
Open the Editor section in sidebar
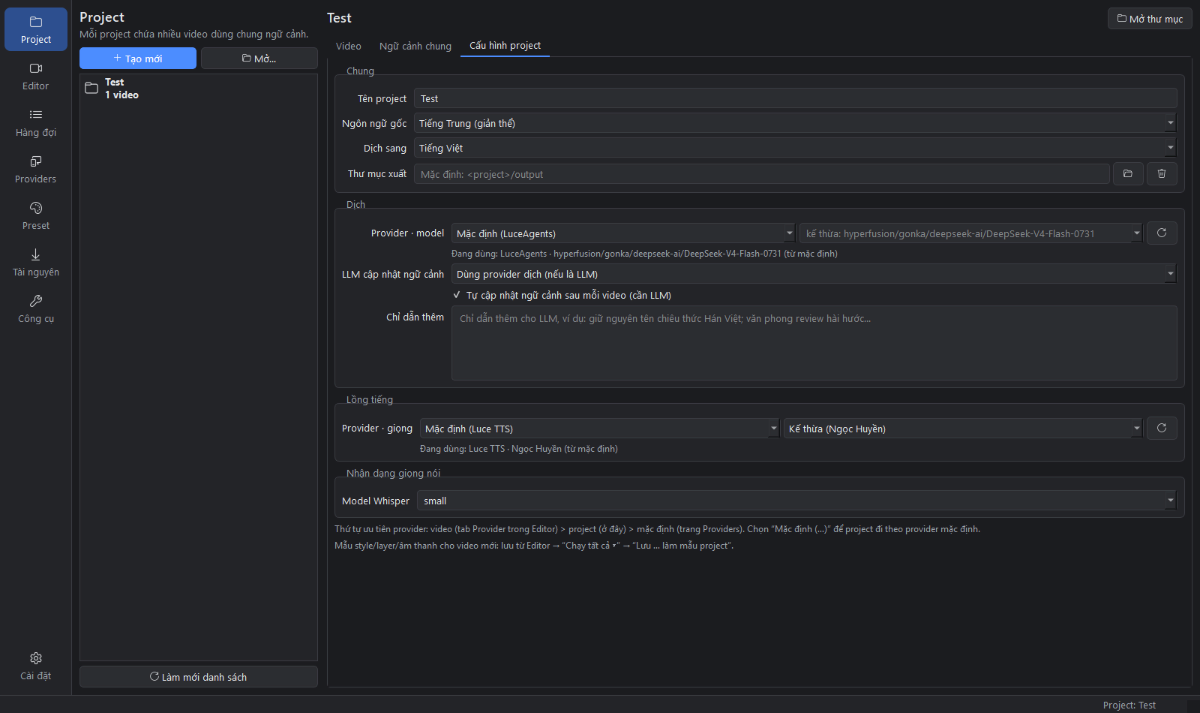pyautogui.click(x=35, y=76)
